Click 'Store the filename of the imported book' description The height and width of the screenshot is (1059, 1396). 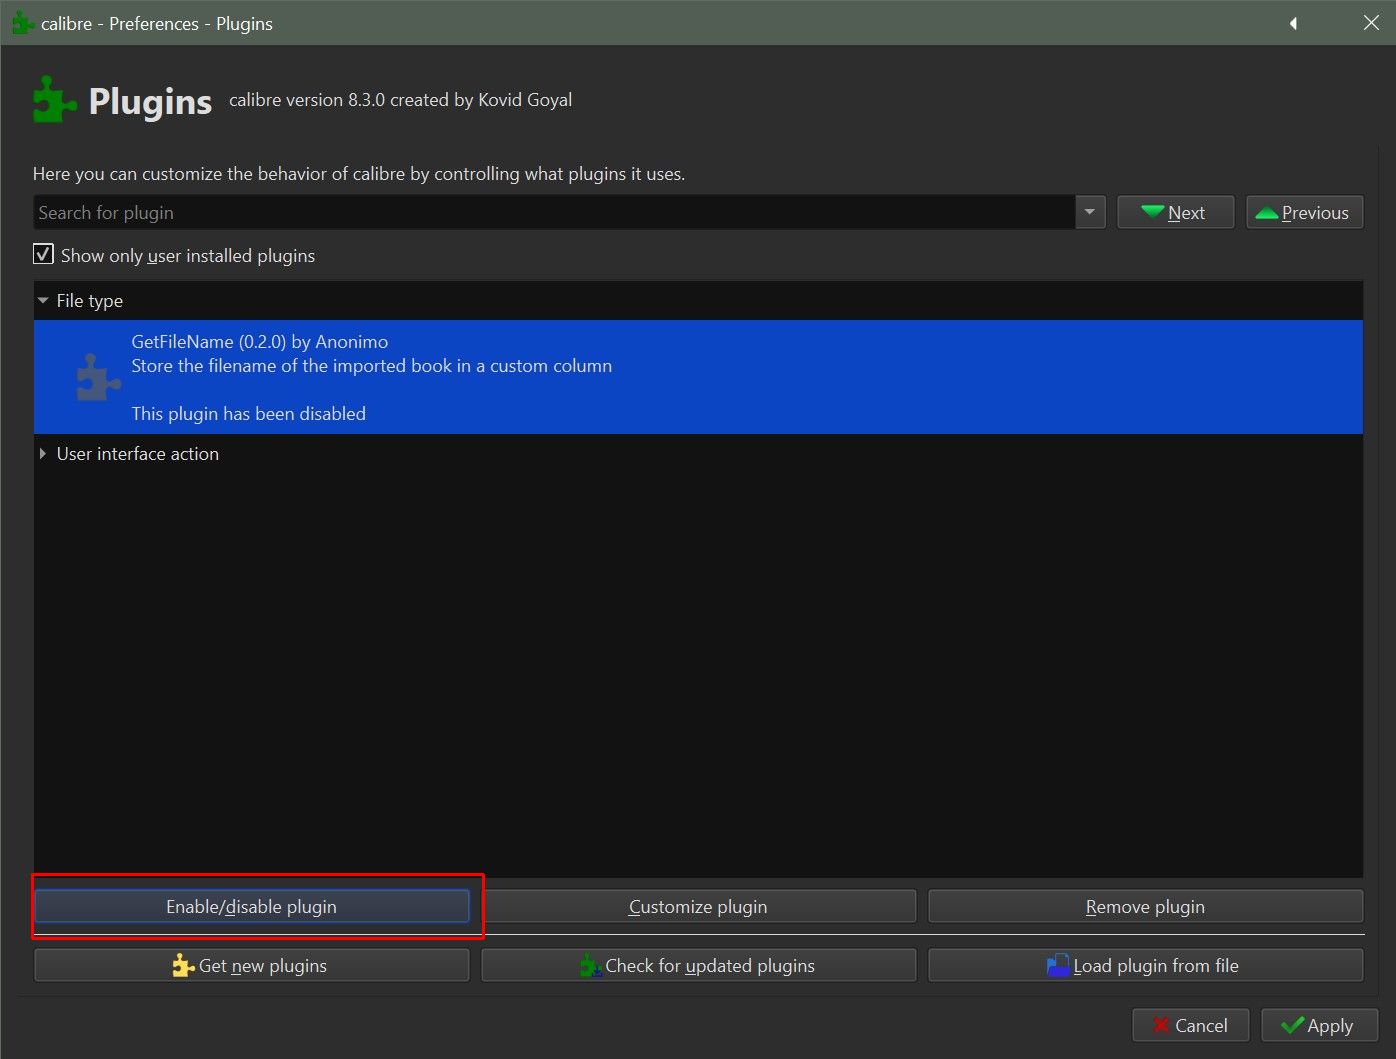coord(372,365)
